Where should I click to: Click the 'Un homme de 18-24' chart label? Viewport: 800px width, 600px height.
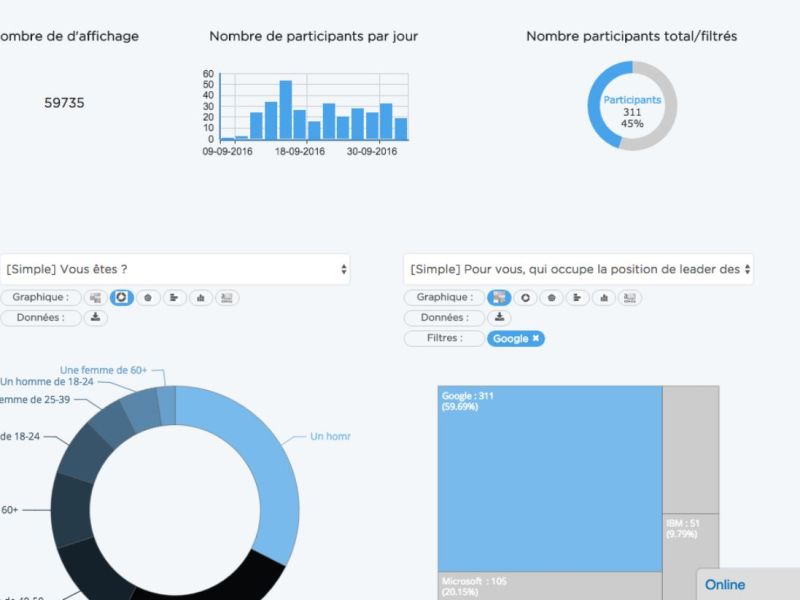point(47,382)
